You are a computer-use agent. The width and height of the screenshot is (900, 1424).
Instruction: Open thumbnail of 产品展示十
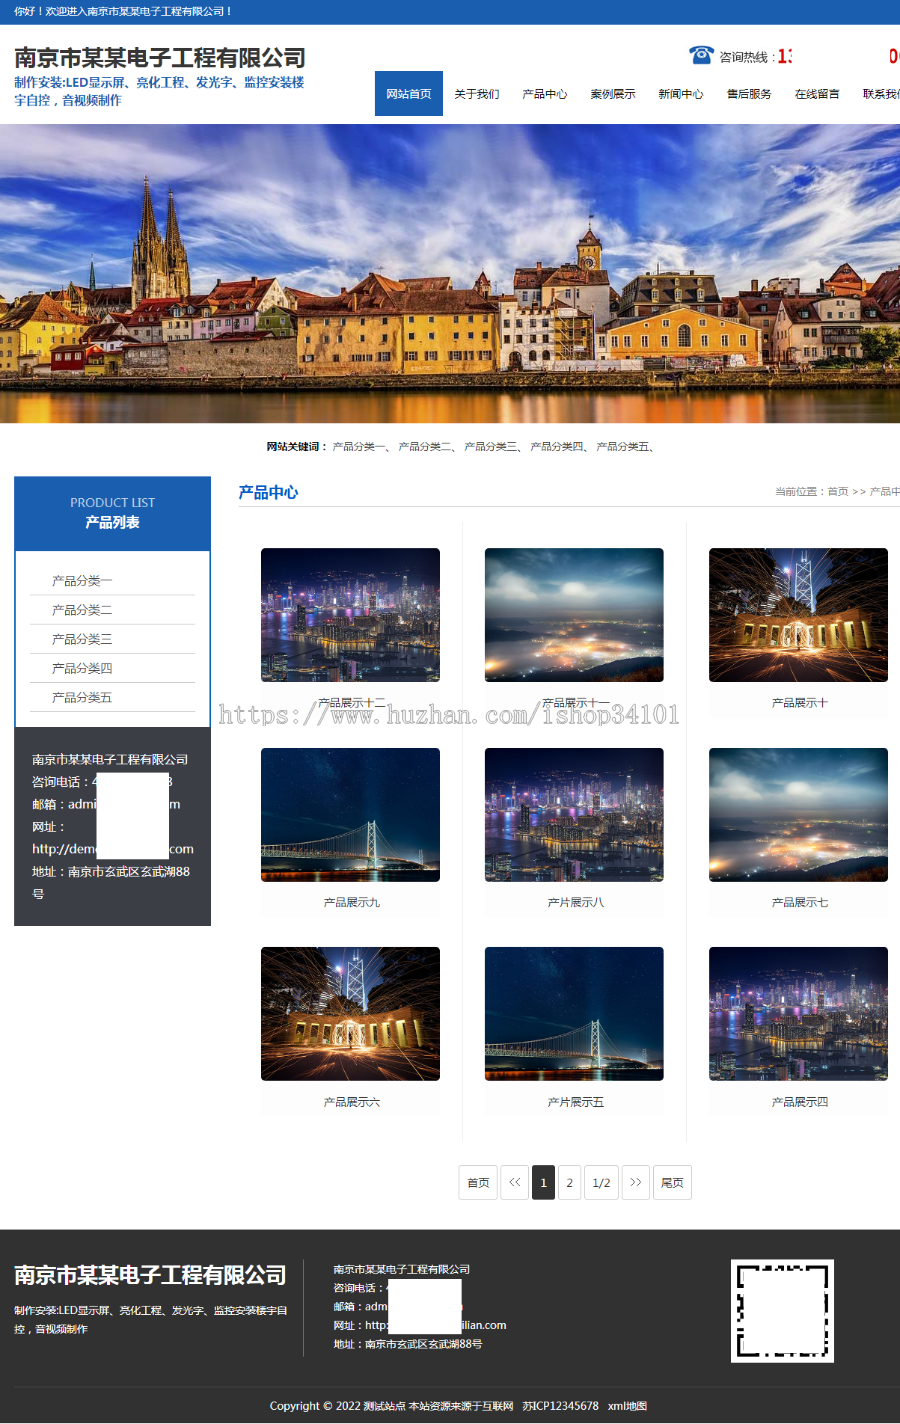[798, 615]
